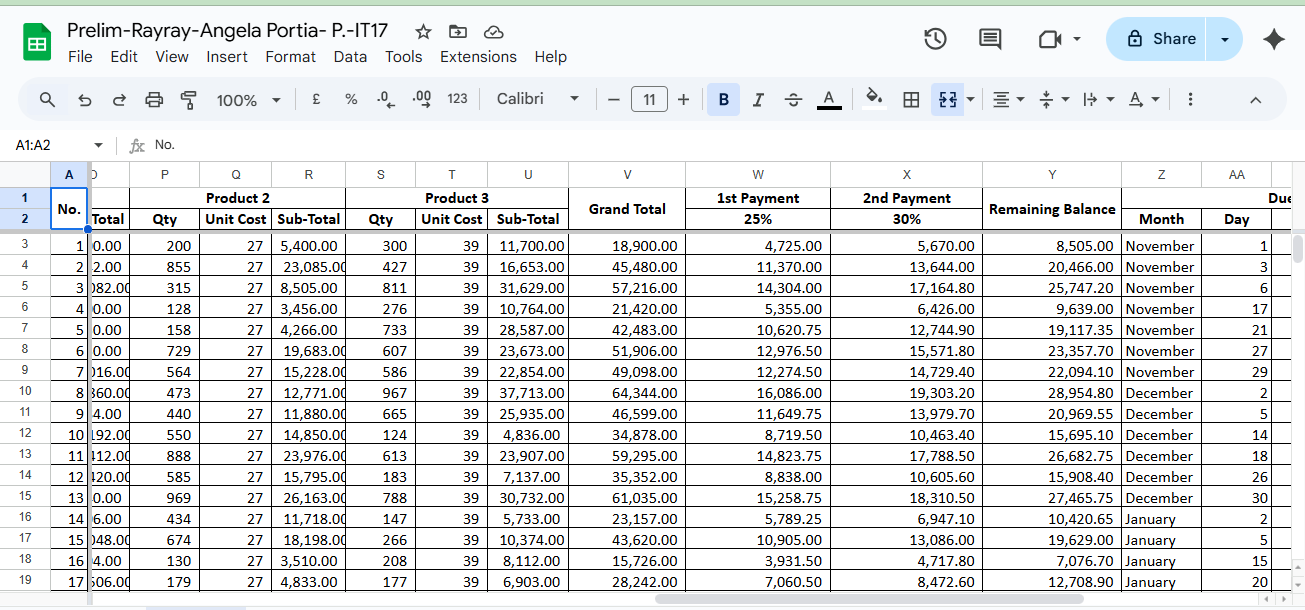The width and height of the screenshot is (1305, 610).
Task: Increase font size with plus button
Action: coord(684,100)
